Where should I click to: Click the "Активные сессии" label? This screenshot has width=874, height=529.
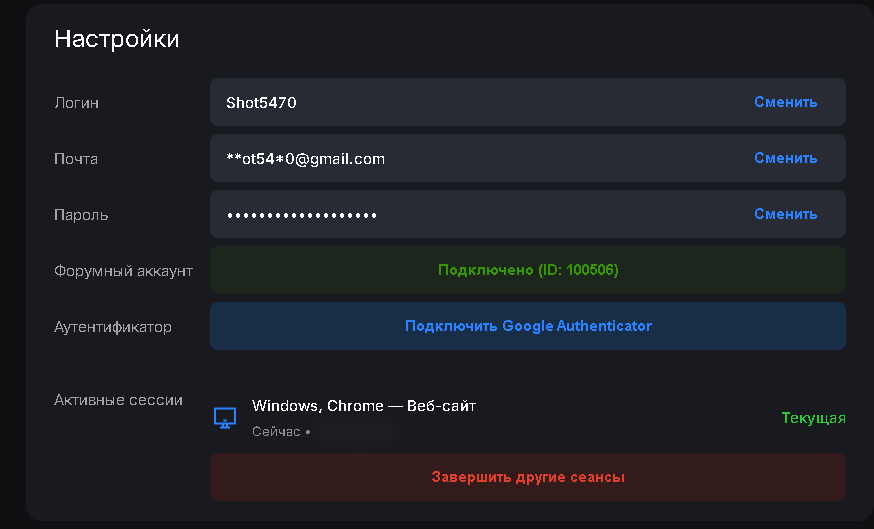click(118, 400)
